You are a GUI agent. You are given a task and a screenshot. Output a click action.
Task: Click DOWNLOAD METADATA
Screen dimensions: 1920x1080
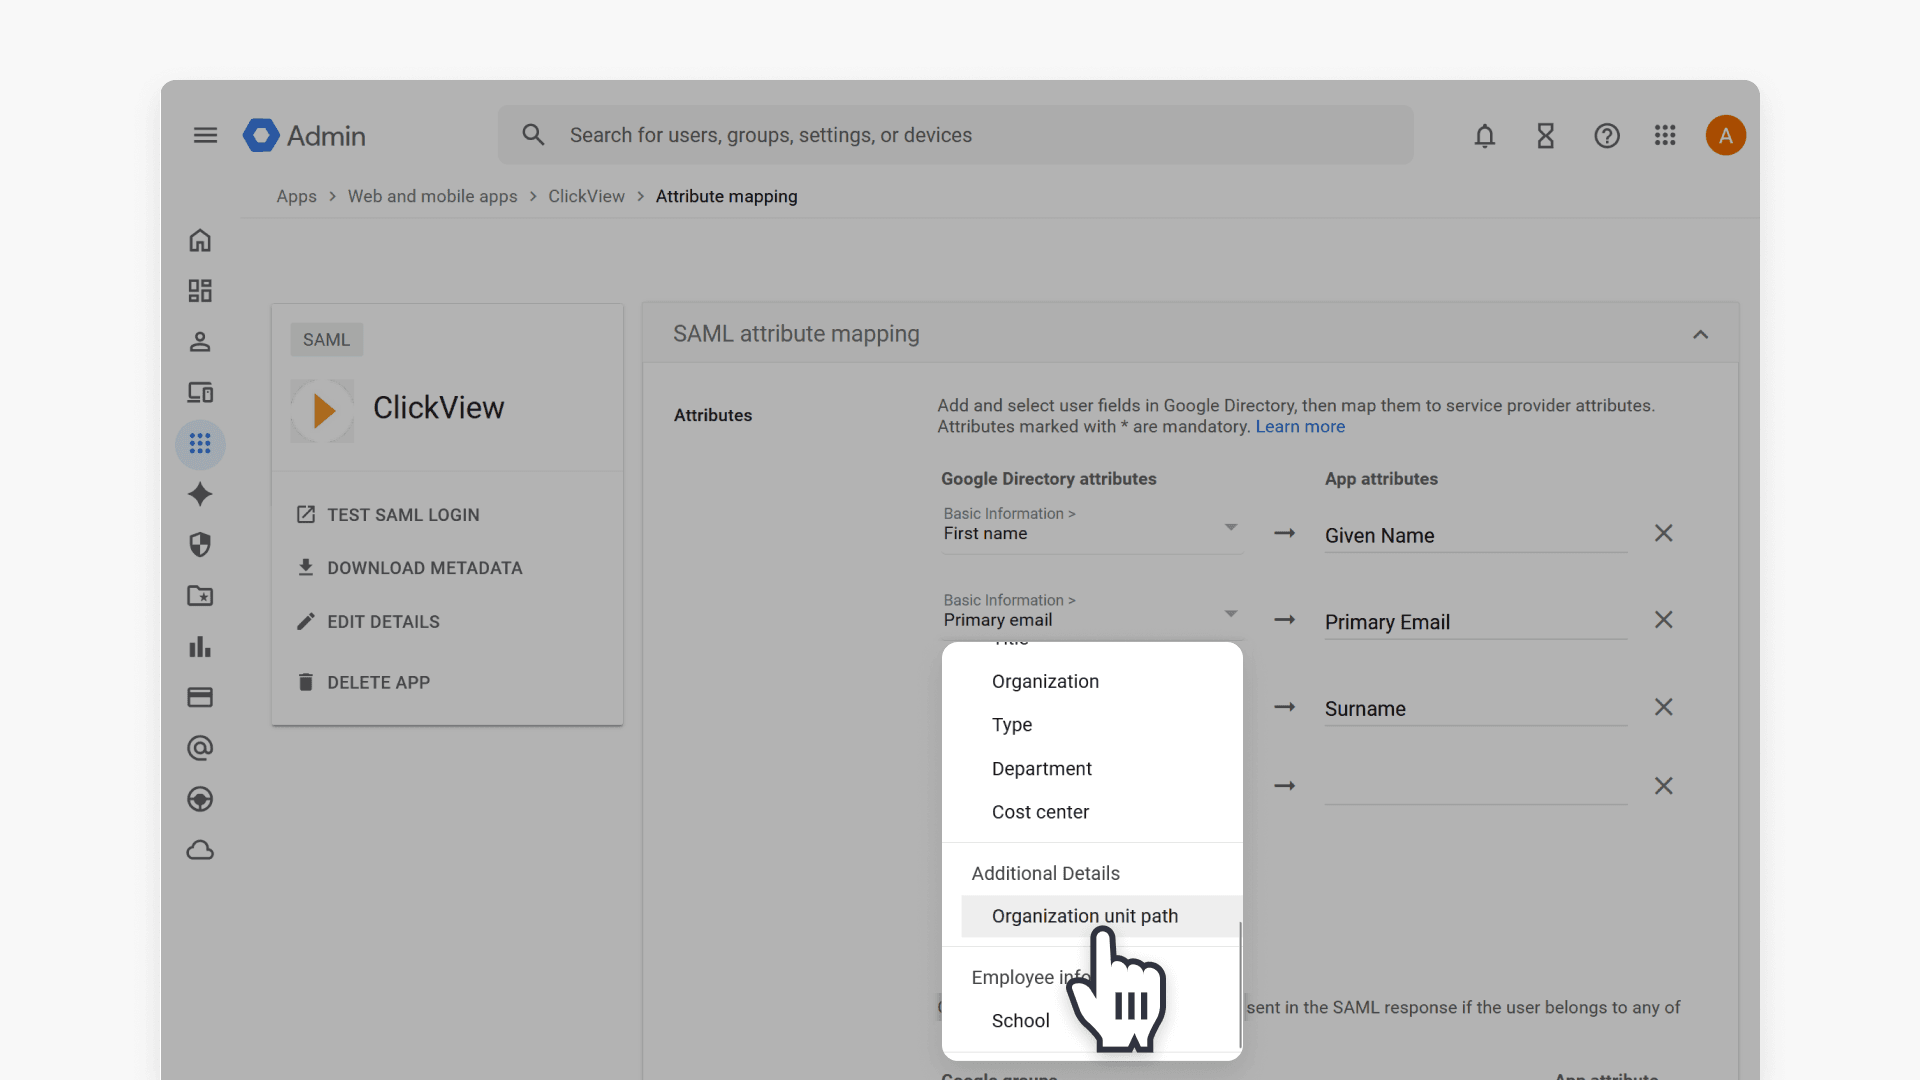coord(409,568)
